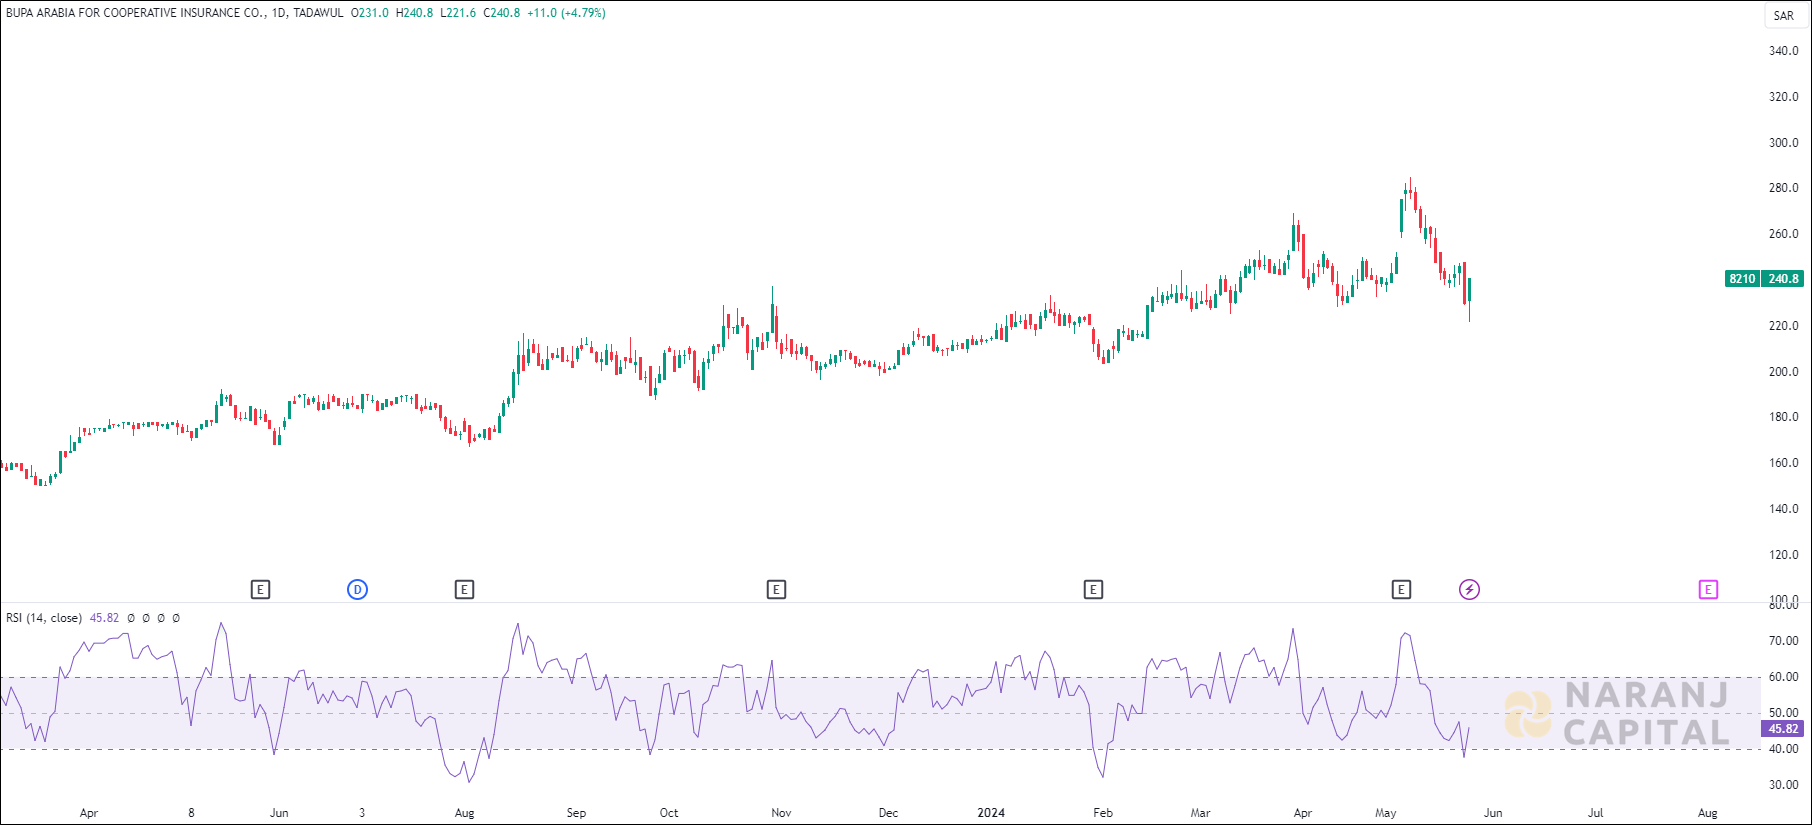Screen dimensions: 1812x825
Task: Click the 340.00 price axis label
Action: (1783, 51)
